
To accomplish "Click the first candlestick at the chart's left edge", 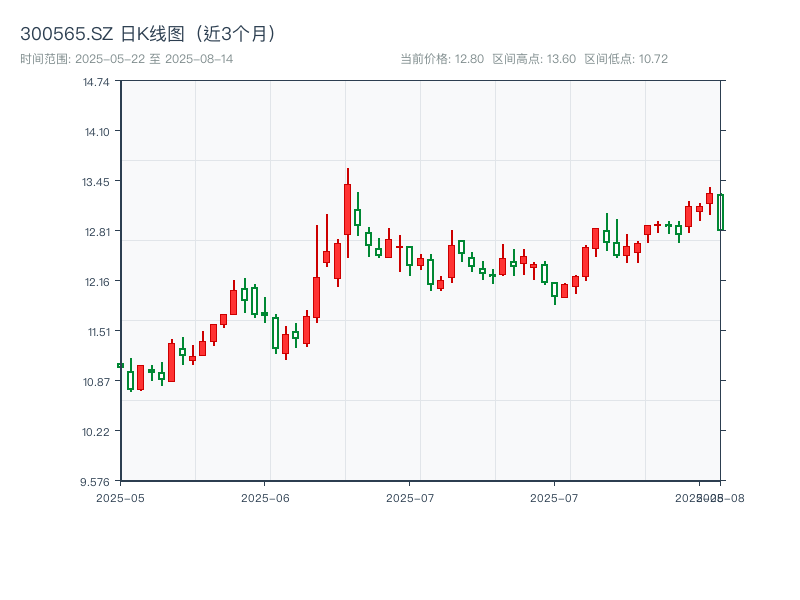I will click(121, 365).
